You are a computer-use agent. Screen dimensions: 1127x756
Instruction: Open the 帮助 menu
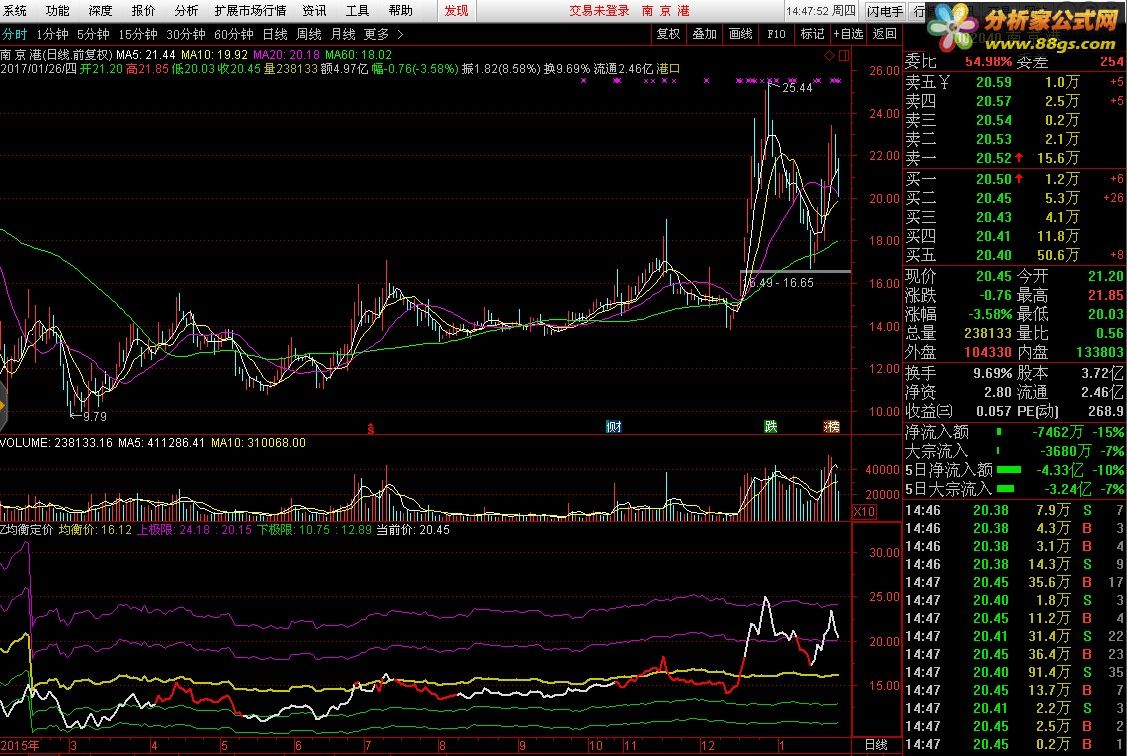coord(400,10)
